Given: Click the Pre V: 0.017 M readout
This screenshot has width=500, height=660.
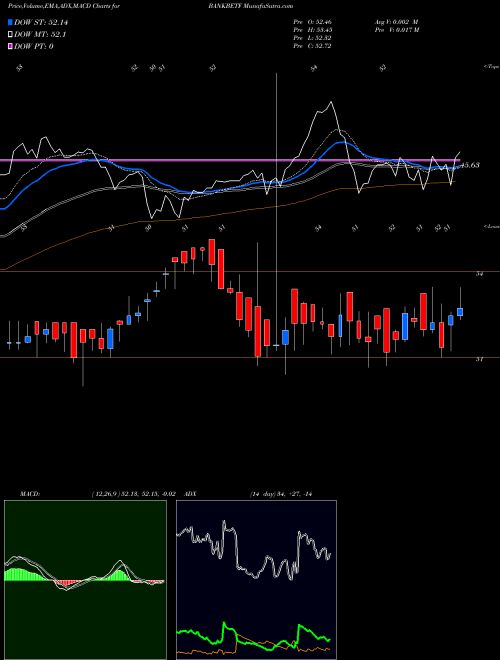Looking at the screenshot, I should (396, 30).
